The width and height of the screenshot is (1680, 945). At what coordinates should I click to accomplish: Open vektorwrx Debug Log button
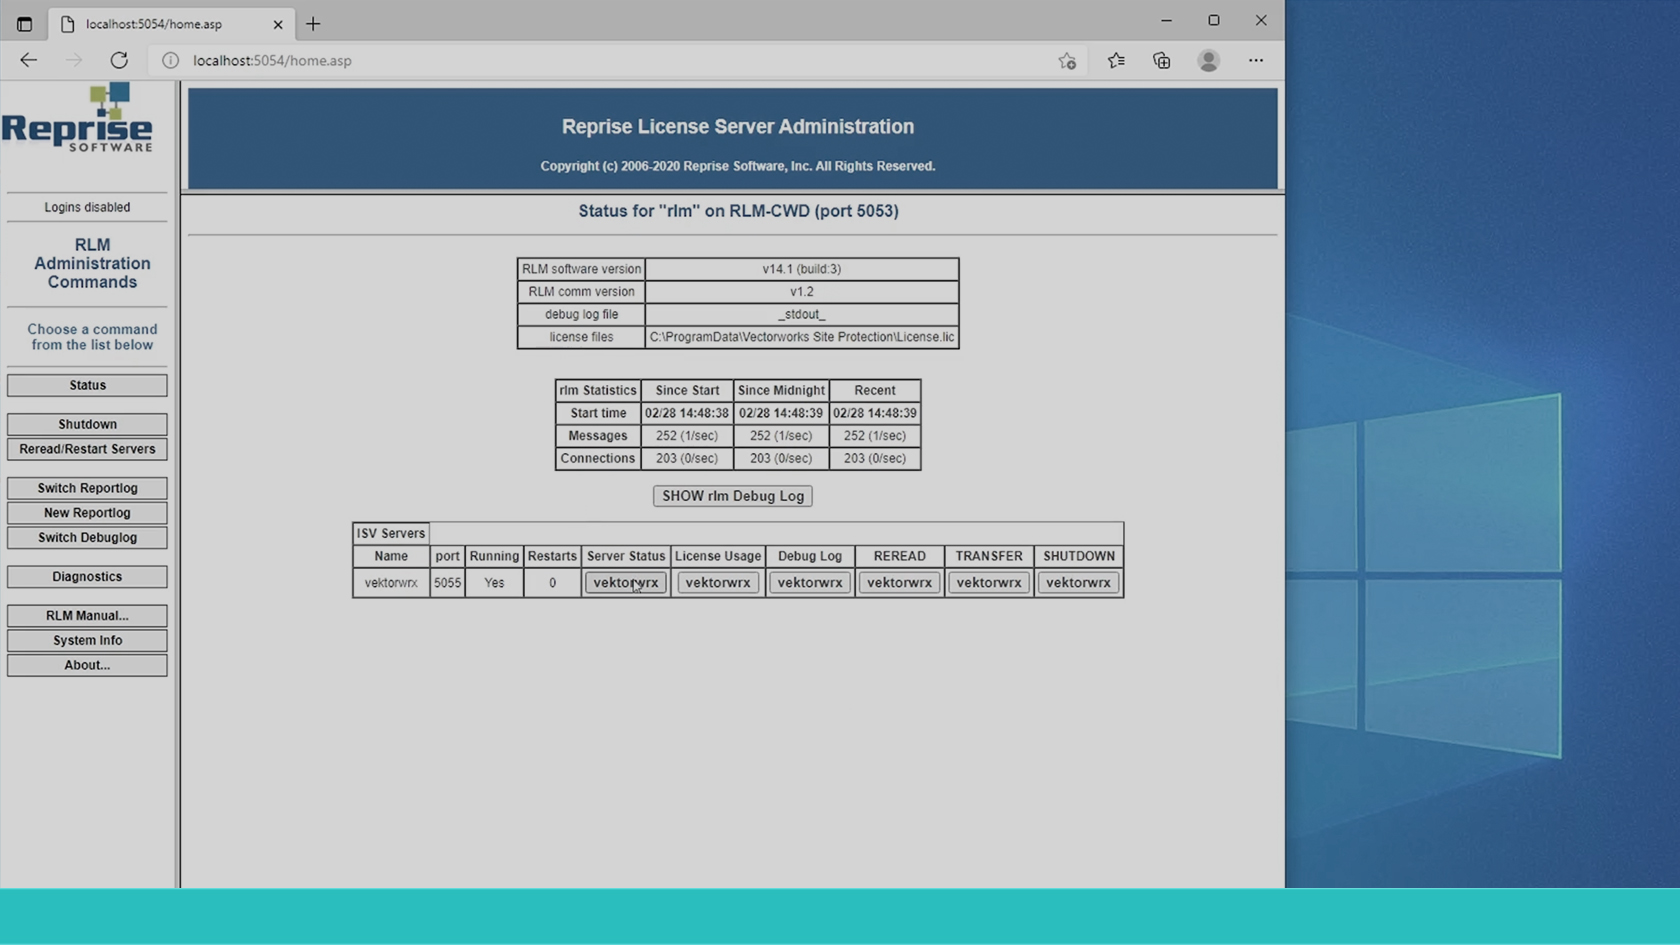click(x=810, y=582)
